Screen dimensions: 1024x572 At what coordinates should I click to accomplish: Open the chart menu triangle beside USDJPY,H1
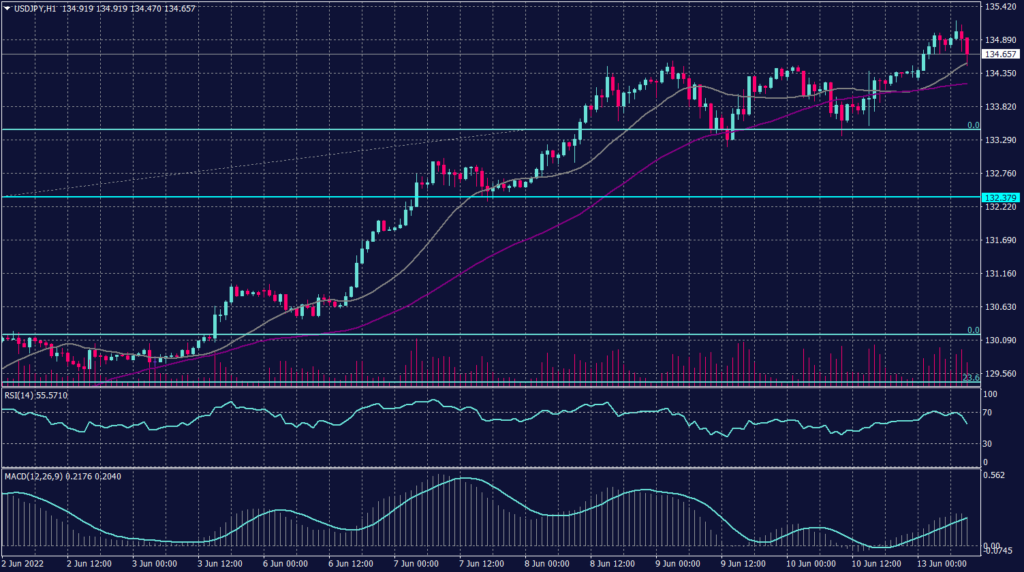(7, 7)
